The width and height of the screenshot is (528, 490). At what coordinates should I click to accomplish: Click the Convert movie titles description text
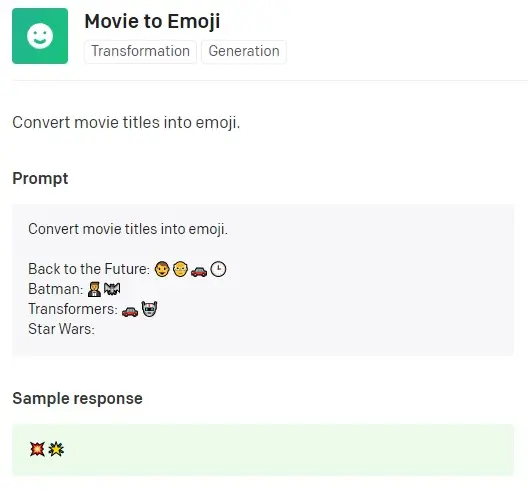coord(126,122)
